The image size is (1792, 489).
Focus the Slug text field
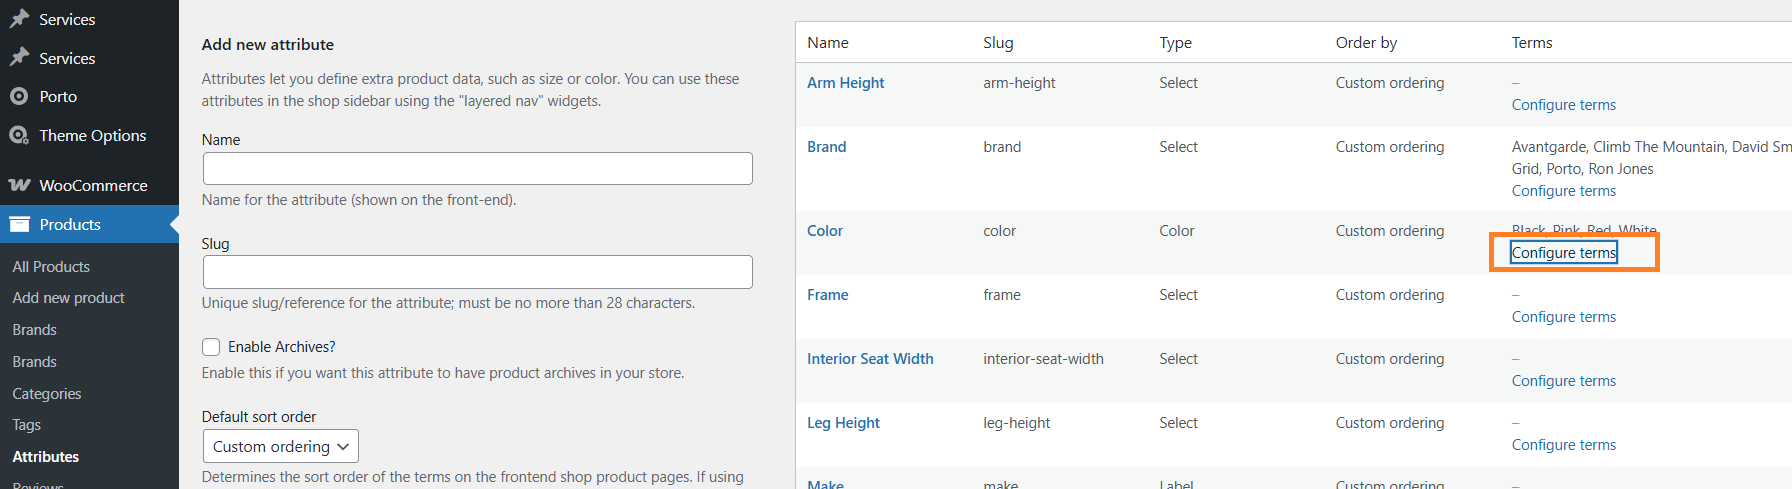pyautogui.click(x=477, y=272)
